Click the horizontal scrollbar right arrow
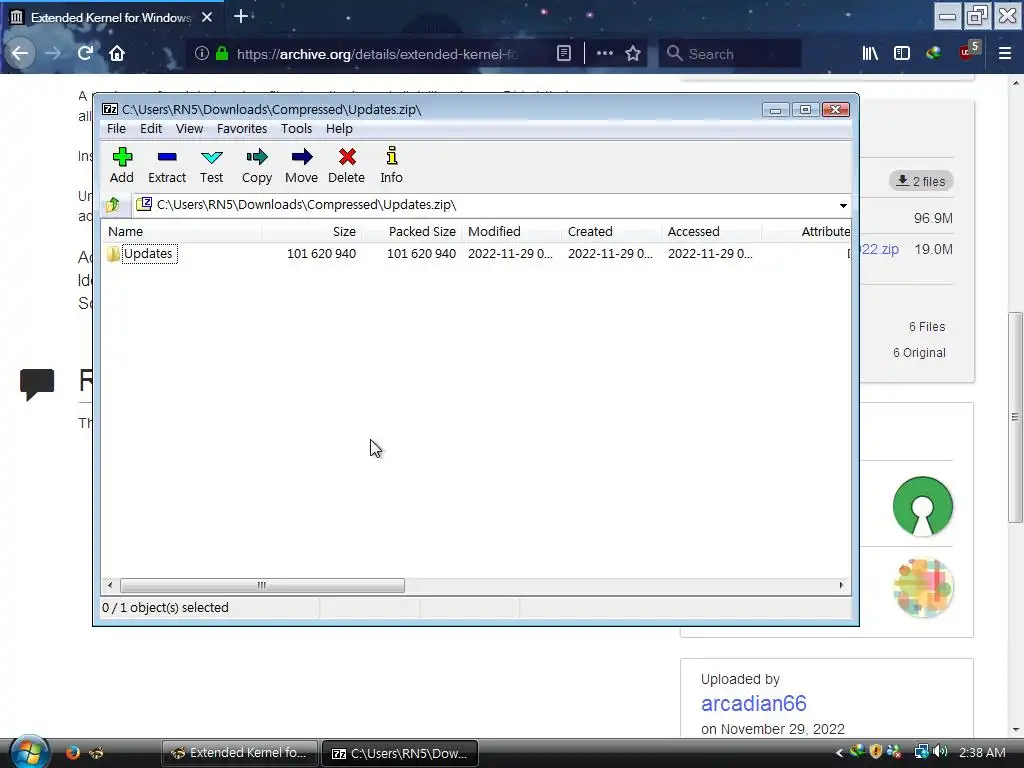The width and height of the screenshot is (1024, 768). tap(841, 585)
